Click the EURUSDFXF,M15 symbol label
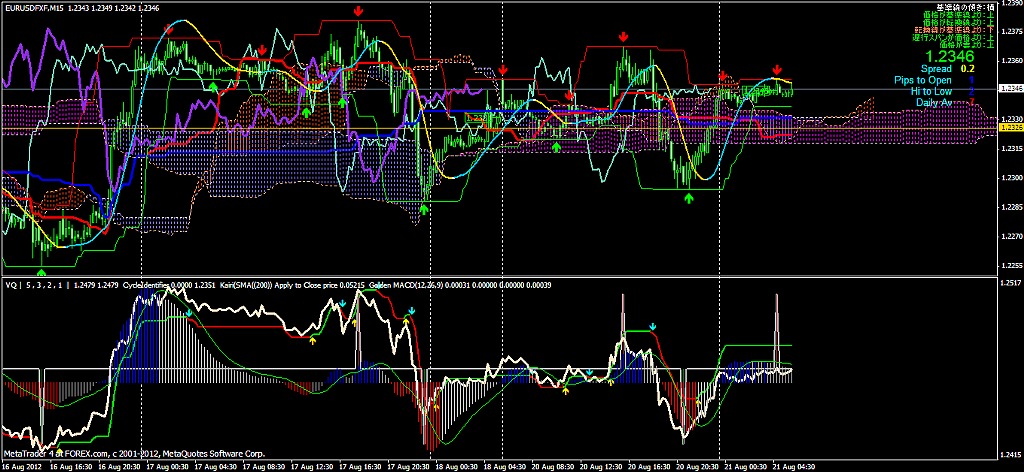 click(x=34, y=8)
